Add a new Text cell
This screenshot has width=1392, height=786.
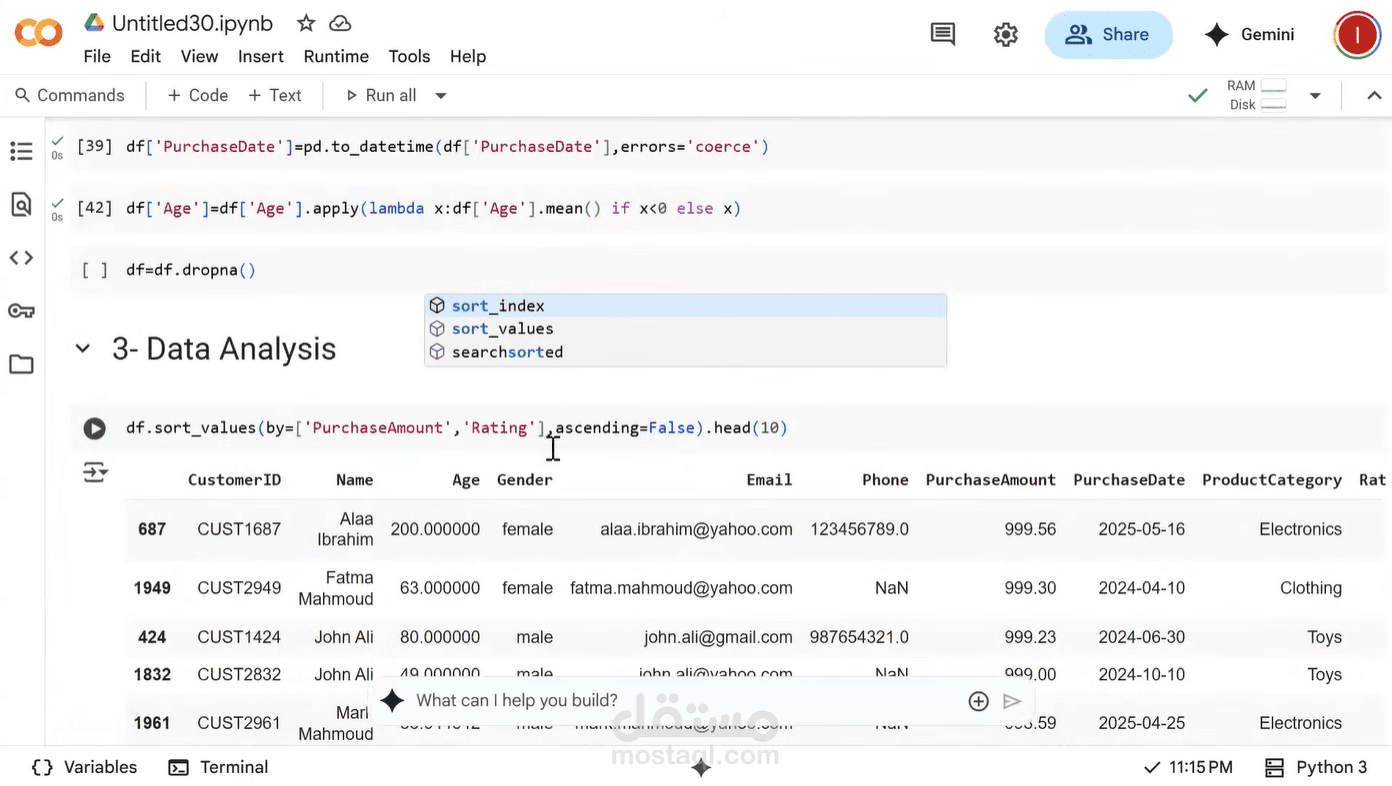[x=274, y=96]
